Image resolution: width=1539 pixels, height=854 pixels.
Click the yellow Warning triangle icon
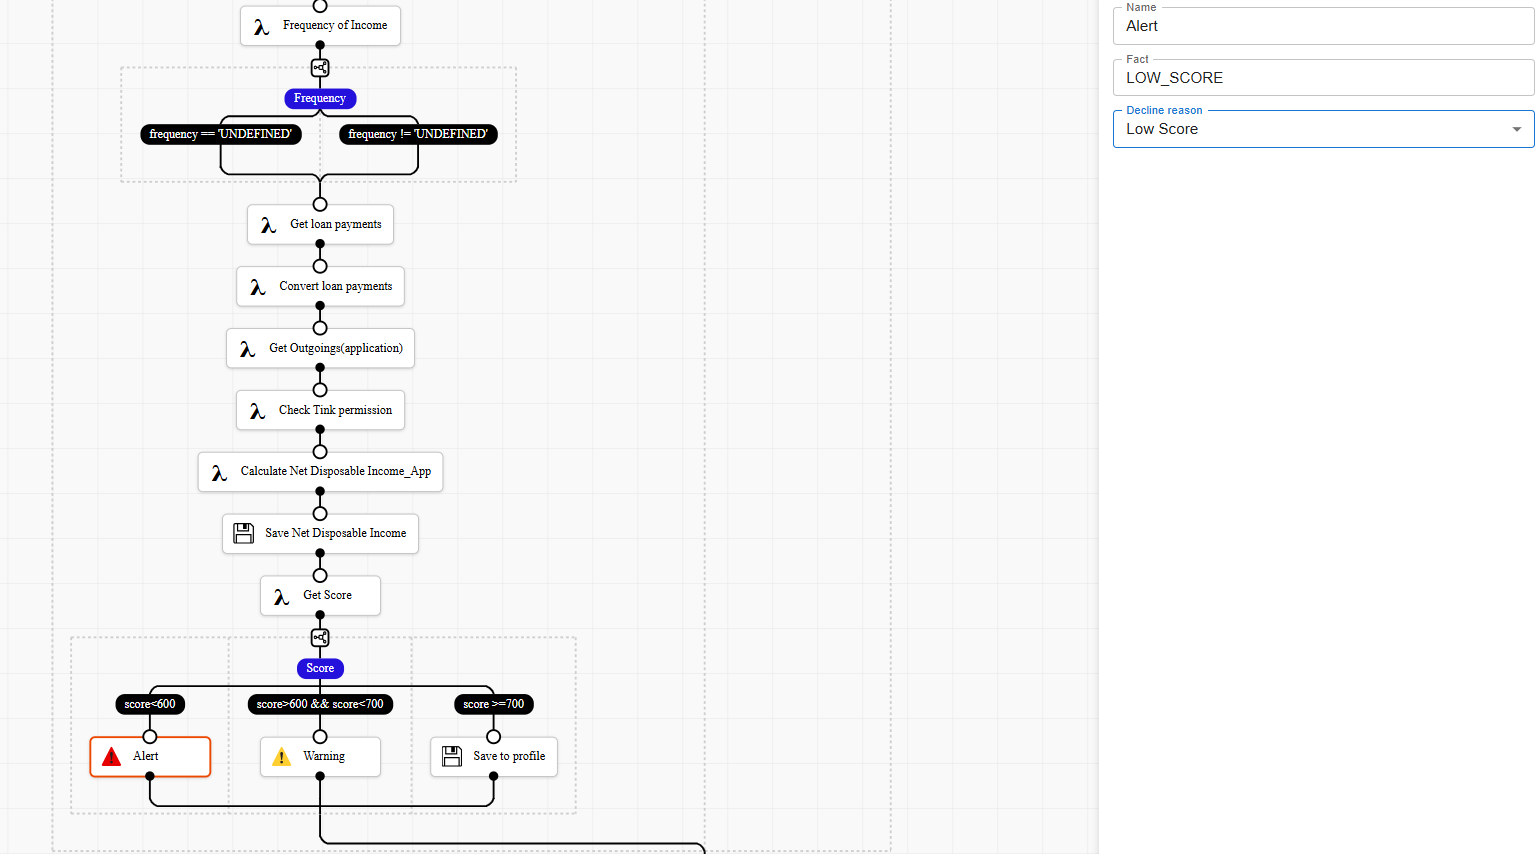pyautogui.click(x=282, y=757)
